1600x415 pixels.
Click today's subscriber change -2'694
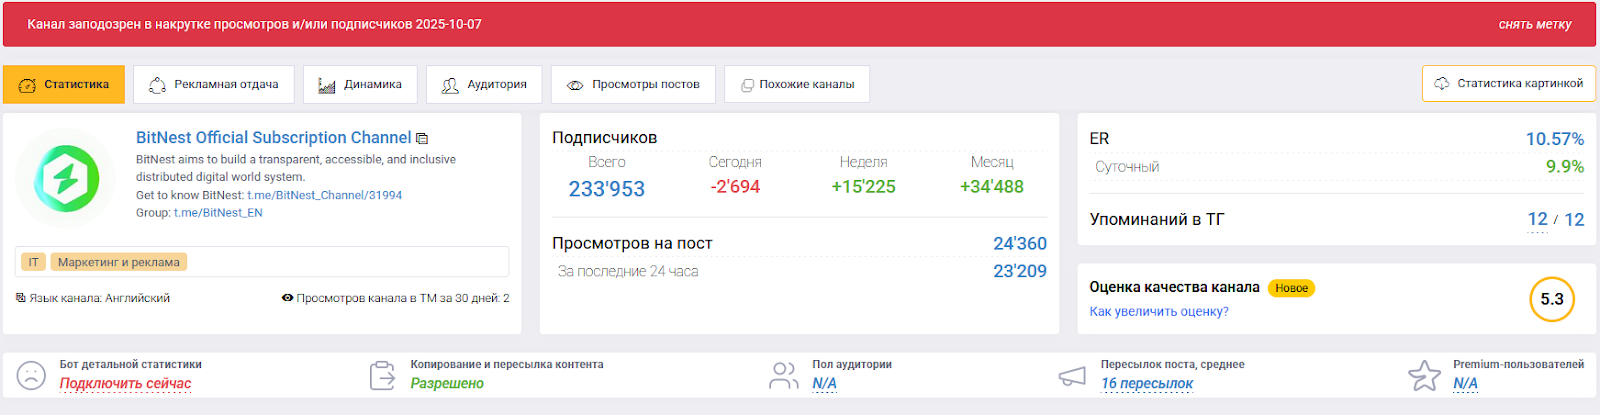735,187
